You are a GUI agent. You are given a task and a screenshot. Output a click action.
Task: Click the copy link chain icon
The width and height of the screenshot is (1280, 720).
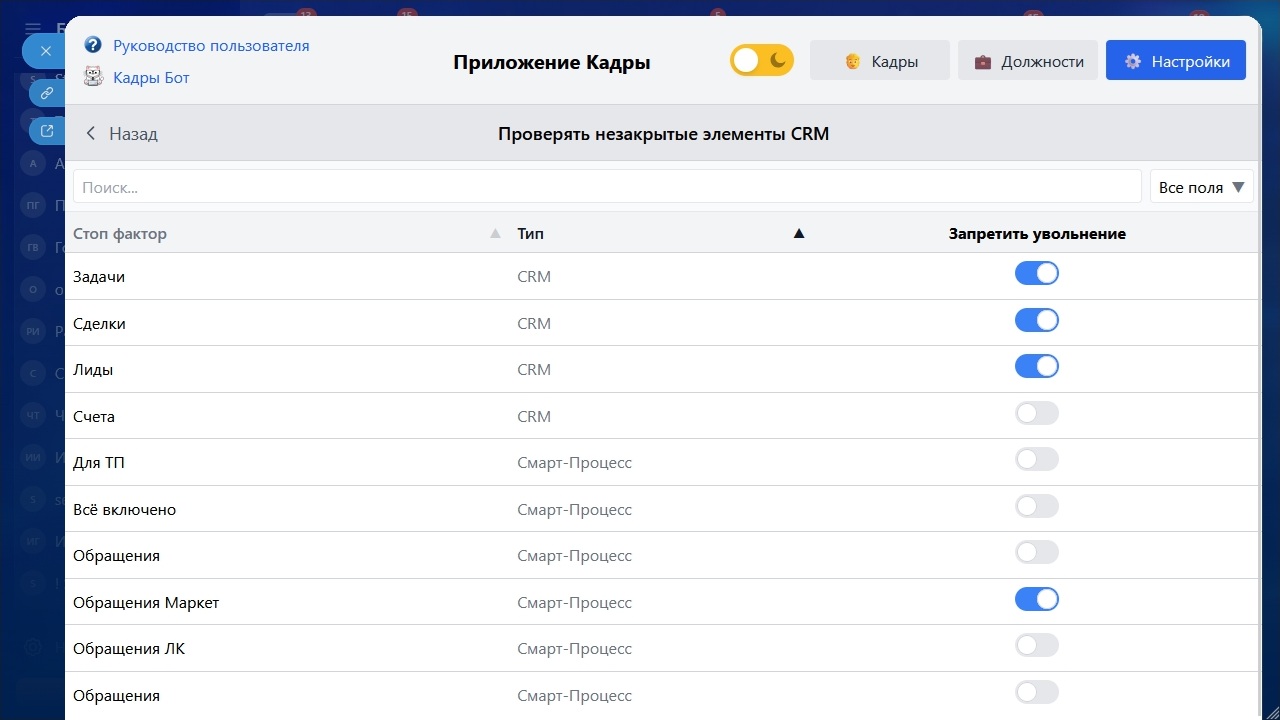46,93
